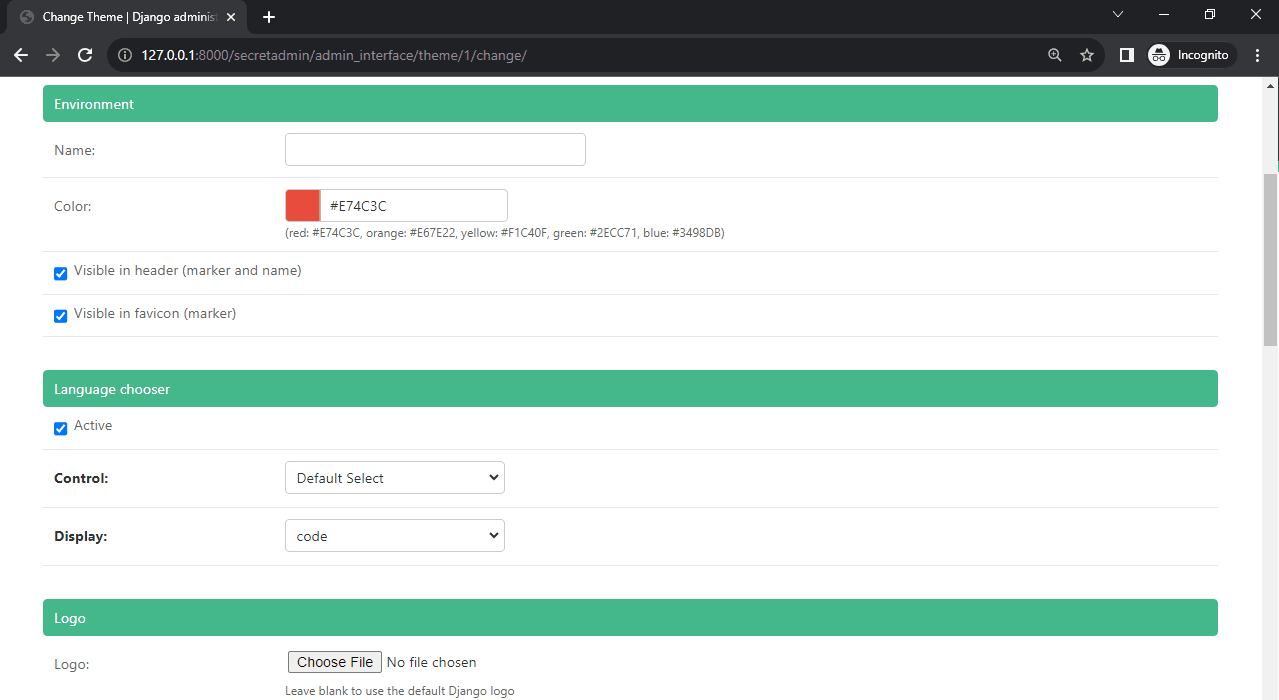This screenshot has height=700, width=1279.
Task: Click the Logo section header
Action: click(630, 618)
